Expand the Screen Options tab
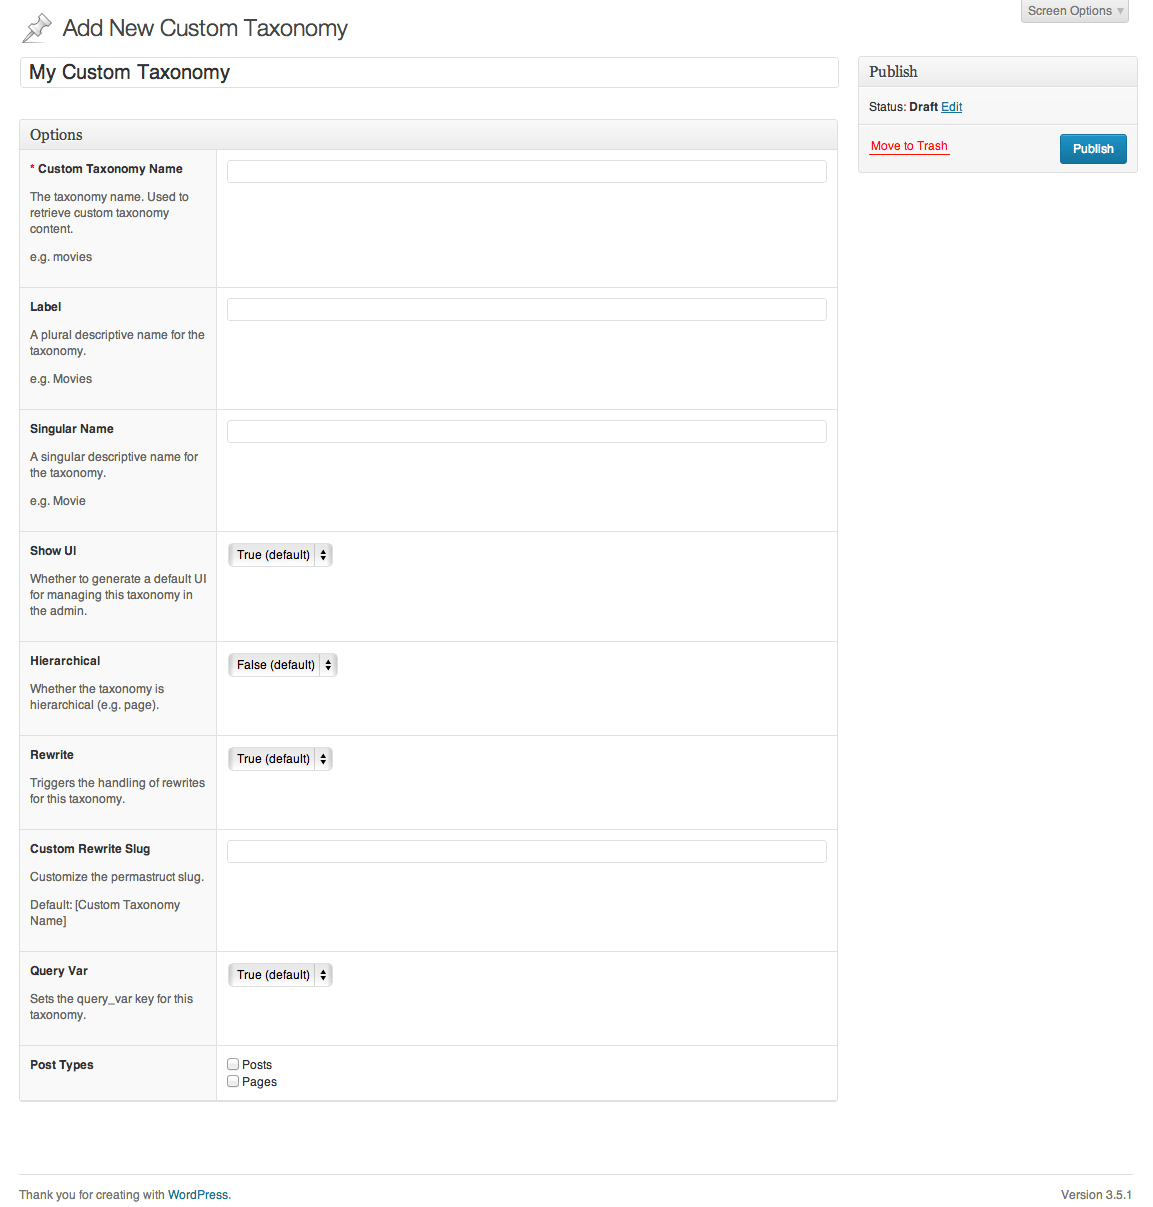Image resolution: width=1153 pixels, height=1207 pixels. click(x=1075, y=11)
